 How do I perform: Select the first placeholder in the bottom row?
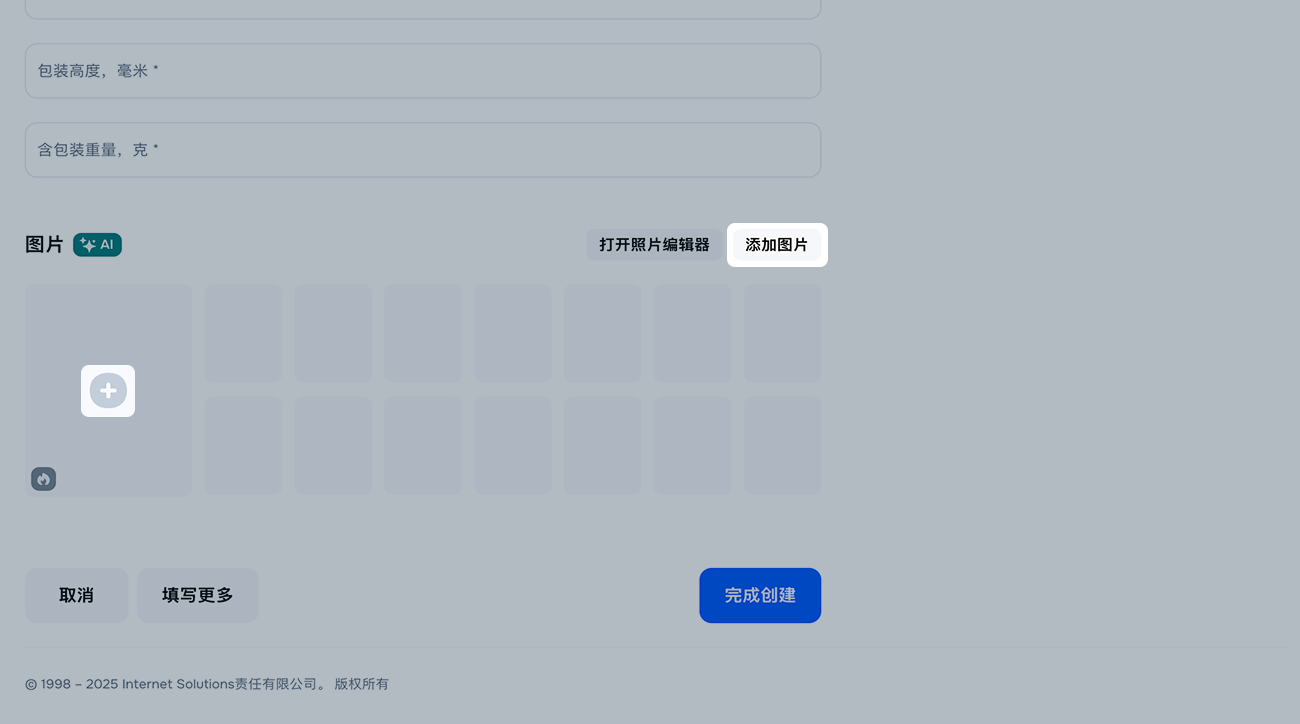tap(243, 445)
